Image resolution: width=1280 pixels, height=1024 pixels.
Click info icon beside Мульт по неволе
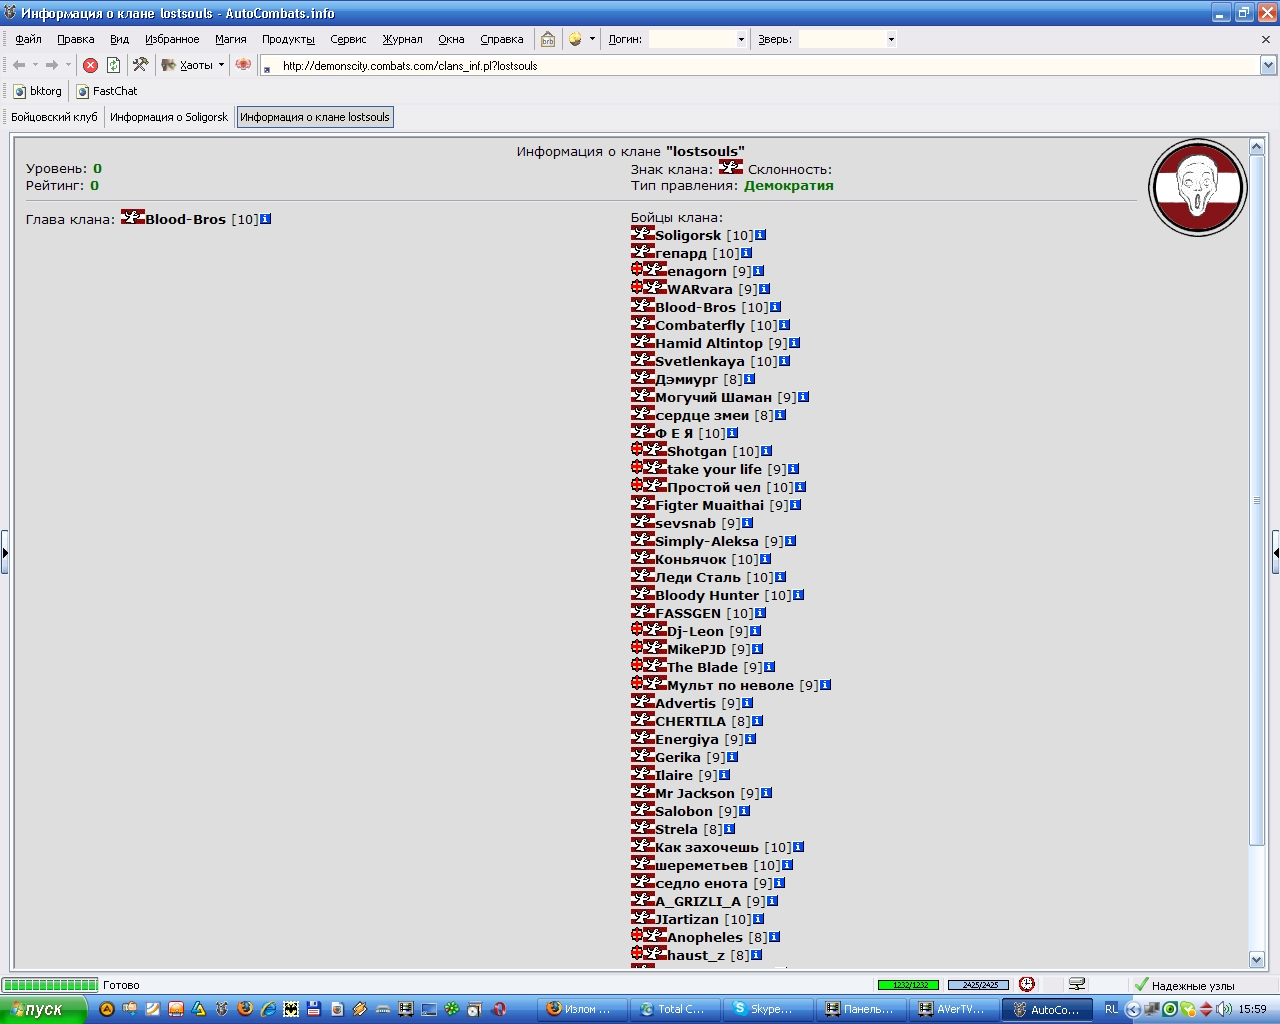click(825, 685)
